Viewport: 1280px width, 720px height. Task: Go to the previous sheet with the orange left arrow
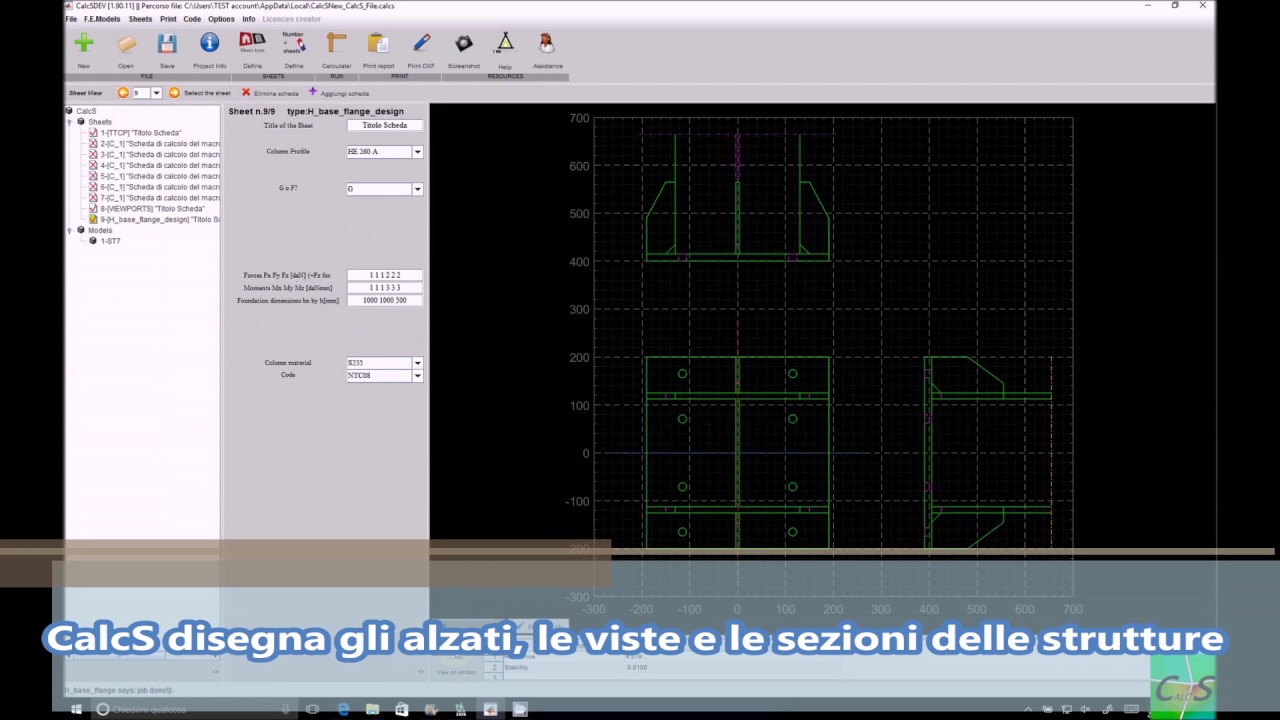click(x=123, y=93)
